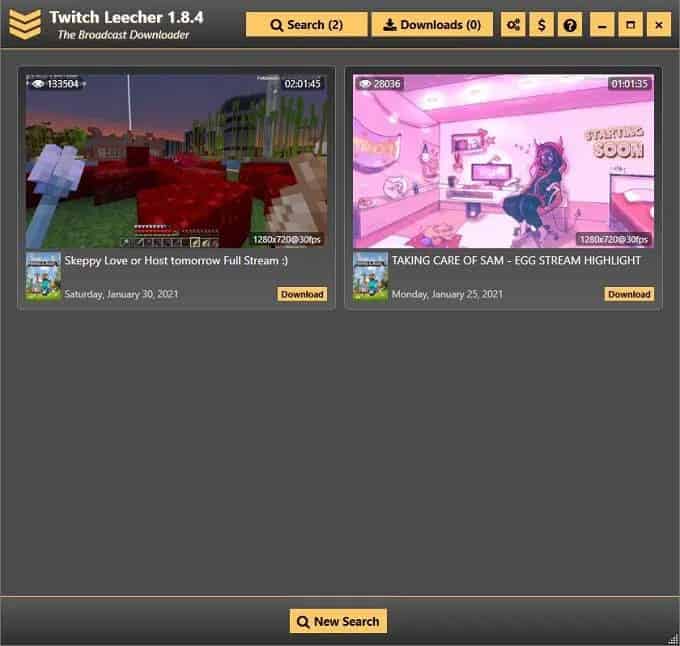680x646 pixels.
Task: Click the dollar sign donate icon
Action: pyautogui.click(x=541, y=25)
